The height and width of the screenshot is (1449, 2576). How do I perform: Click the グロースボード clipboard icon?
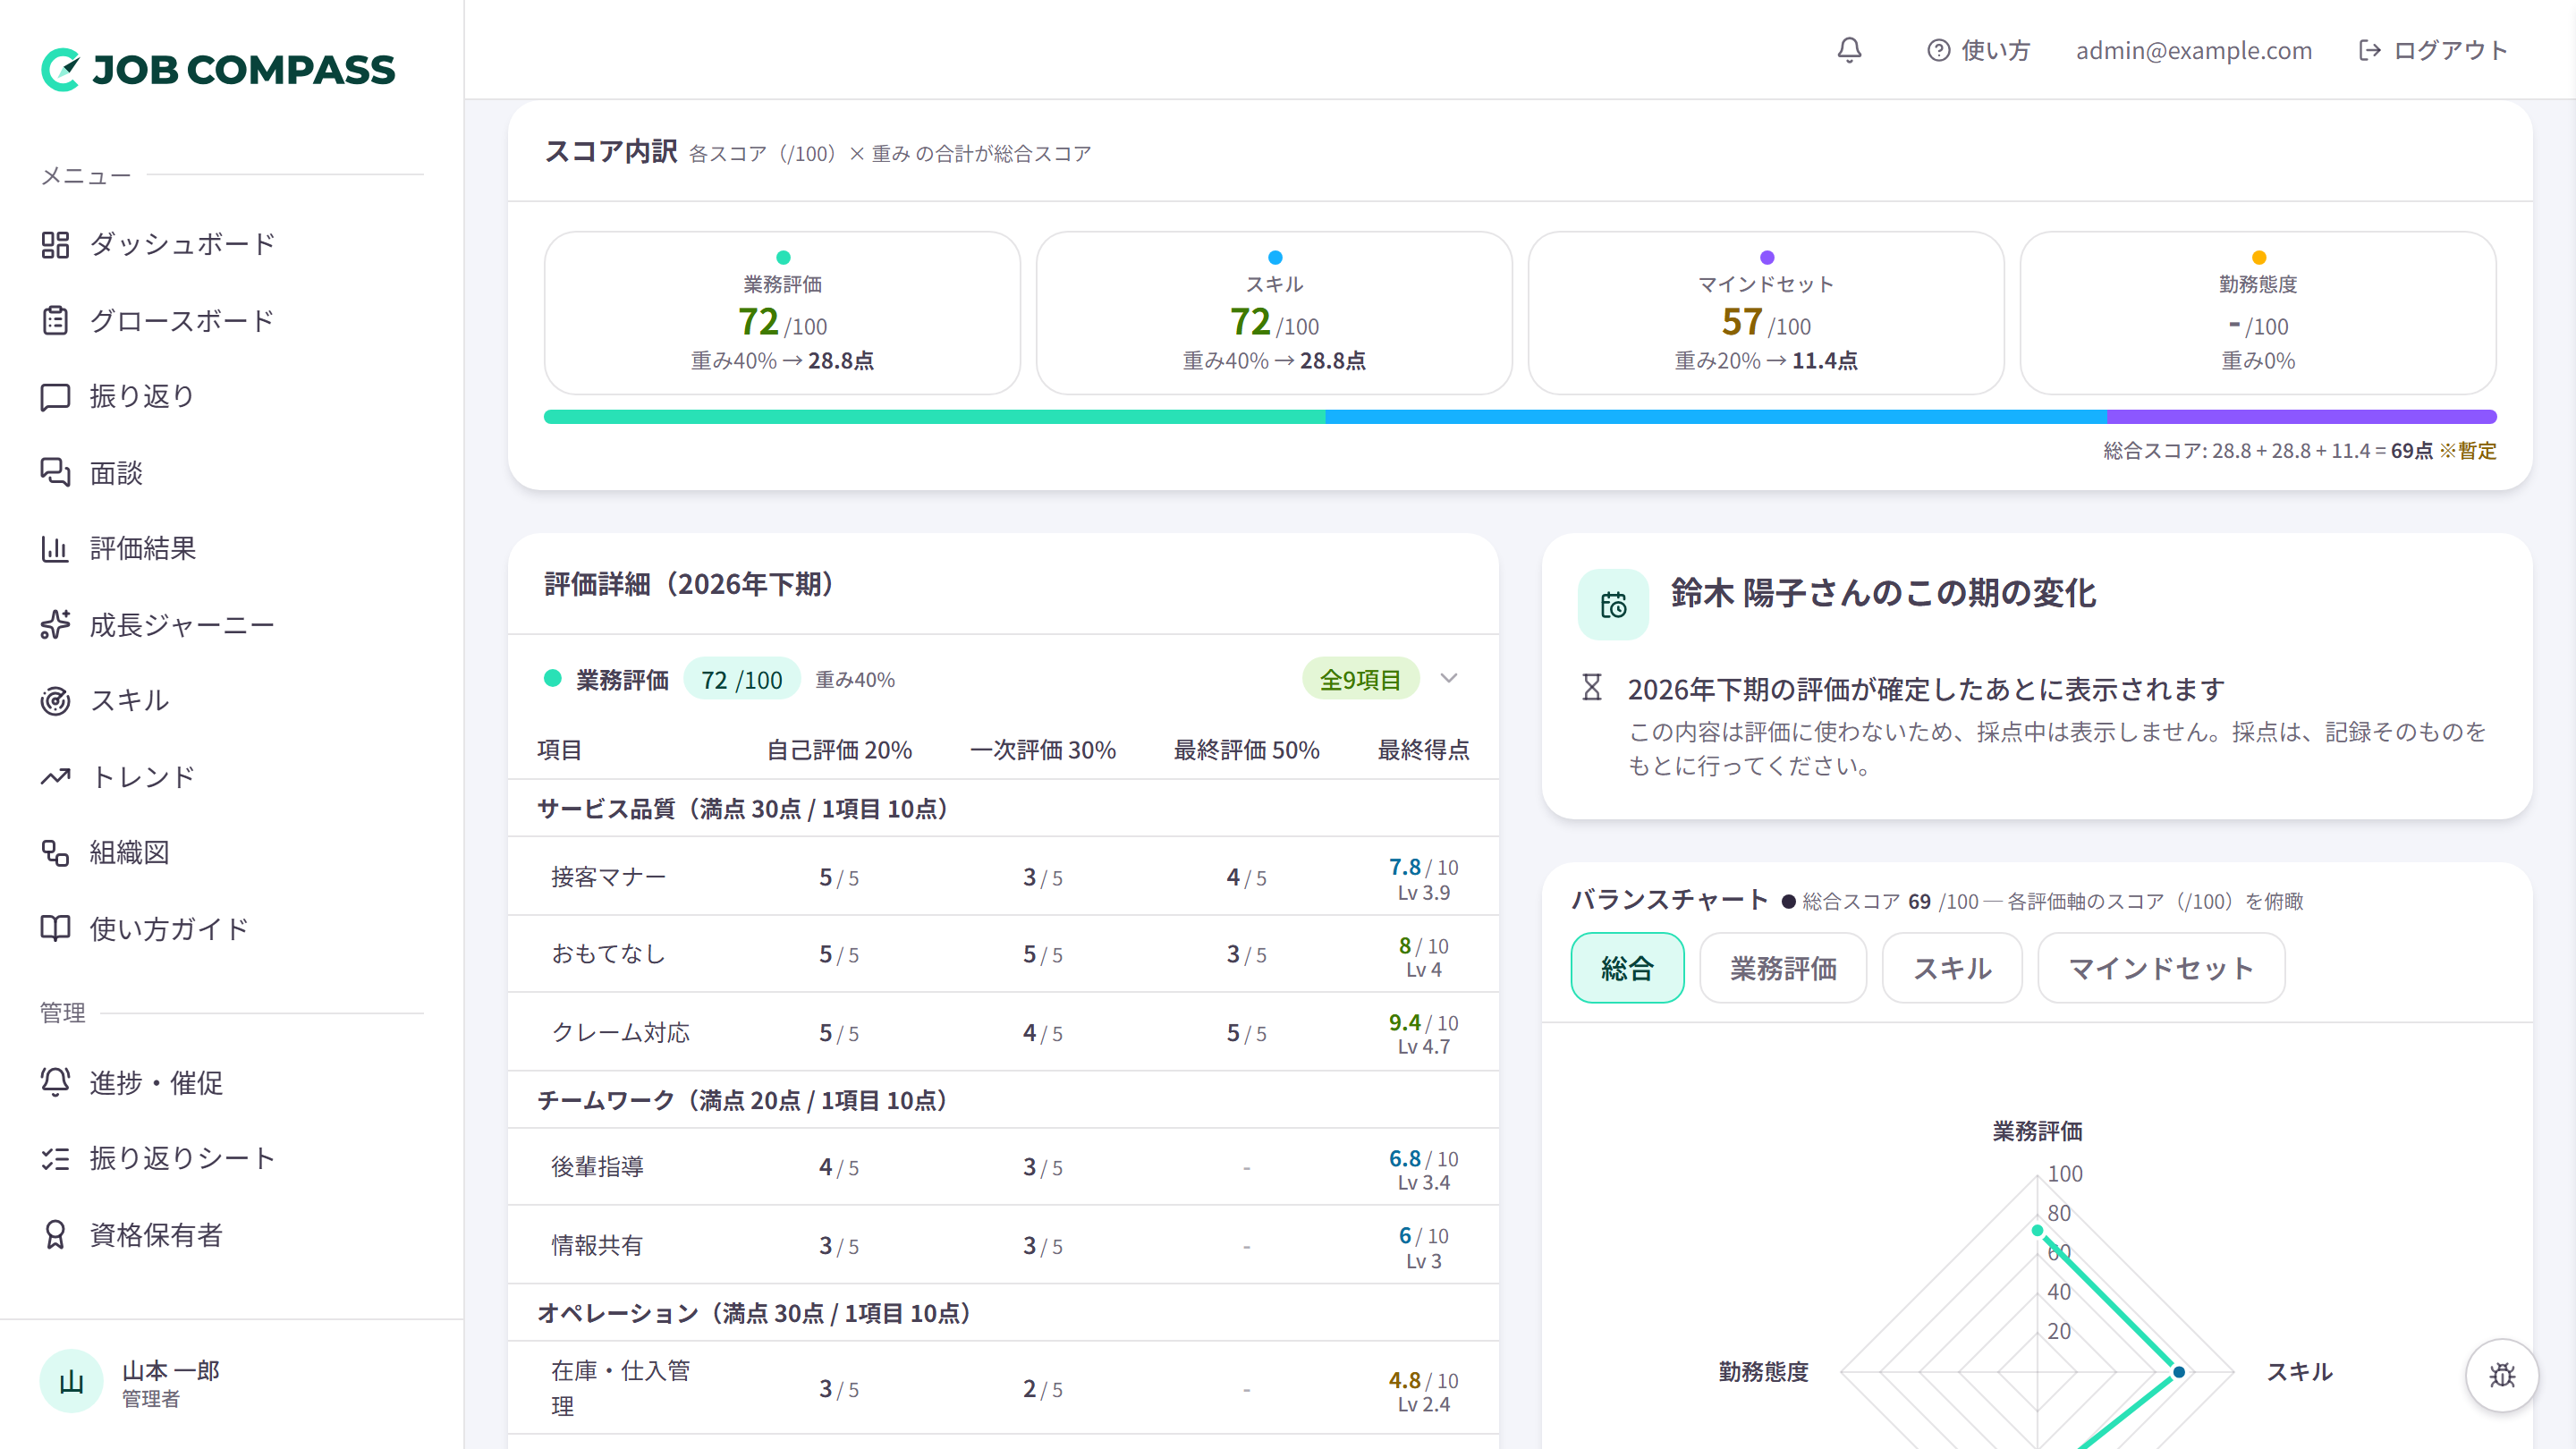(x=55, y=321)
